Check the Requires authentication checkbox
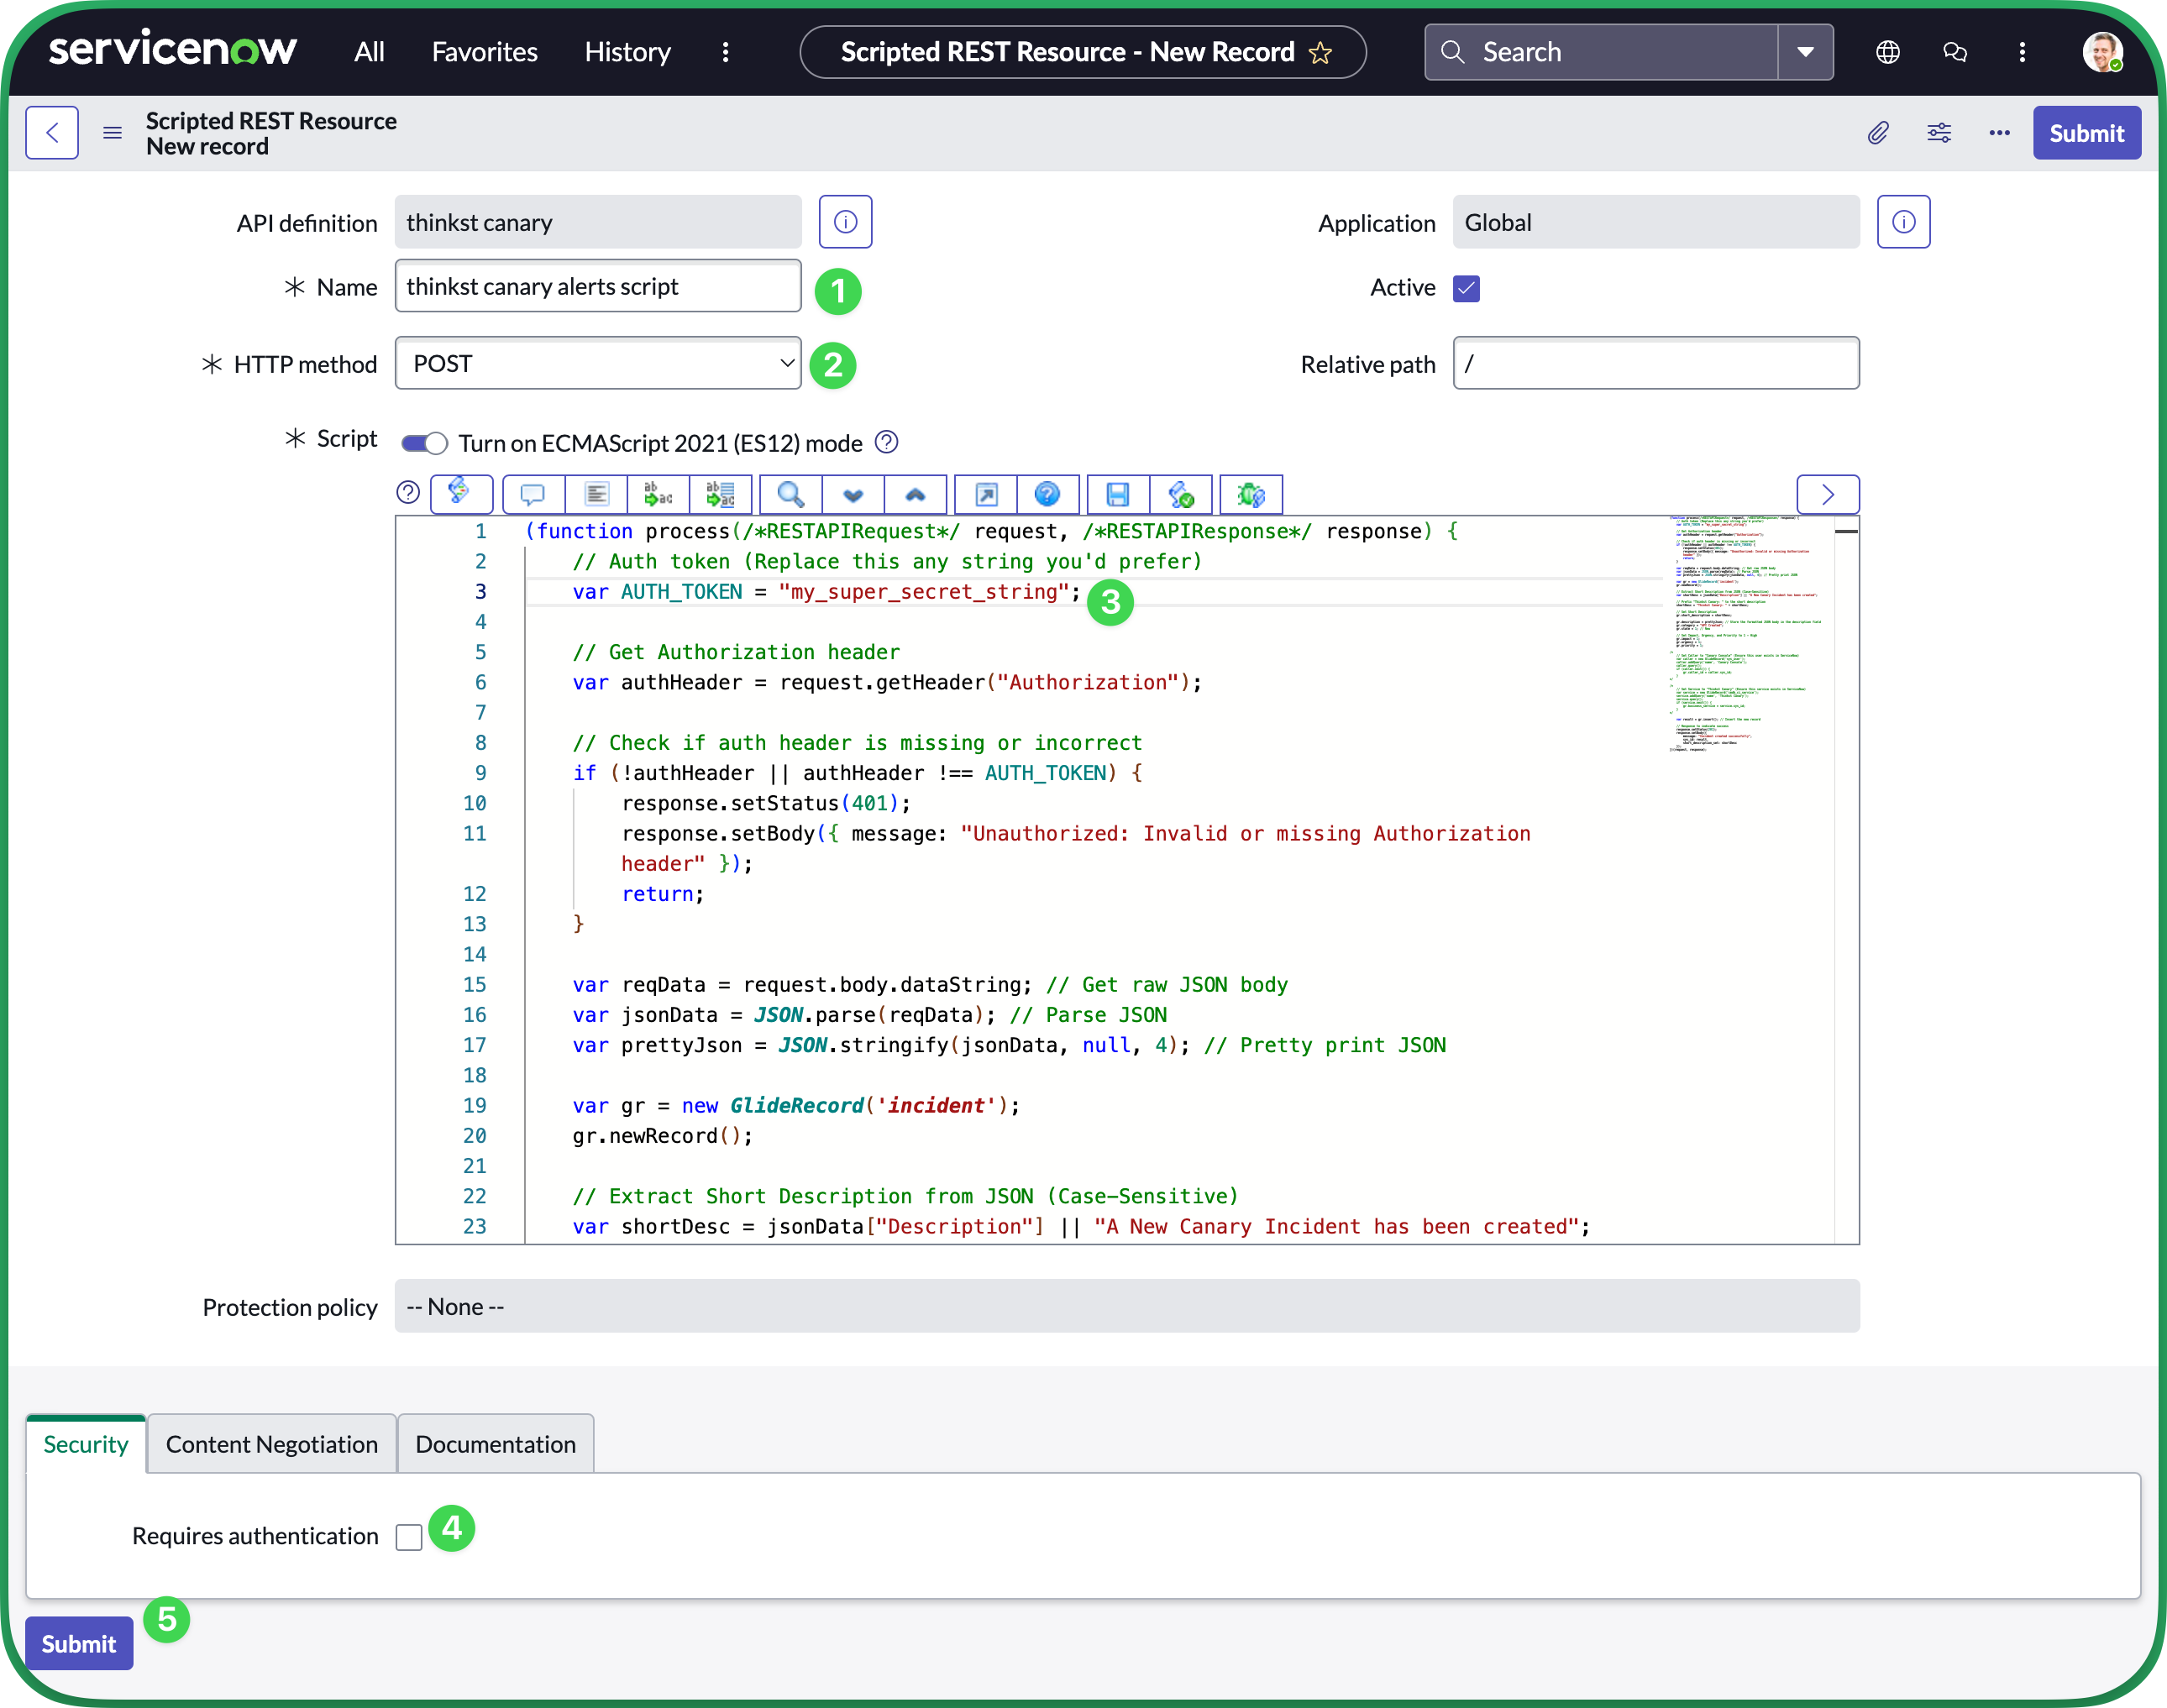This screenshot has width=2167, height=1708. tap(409, 1537)
